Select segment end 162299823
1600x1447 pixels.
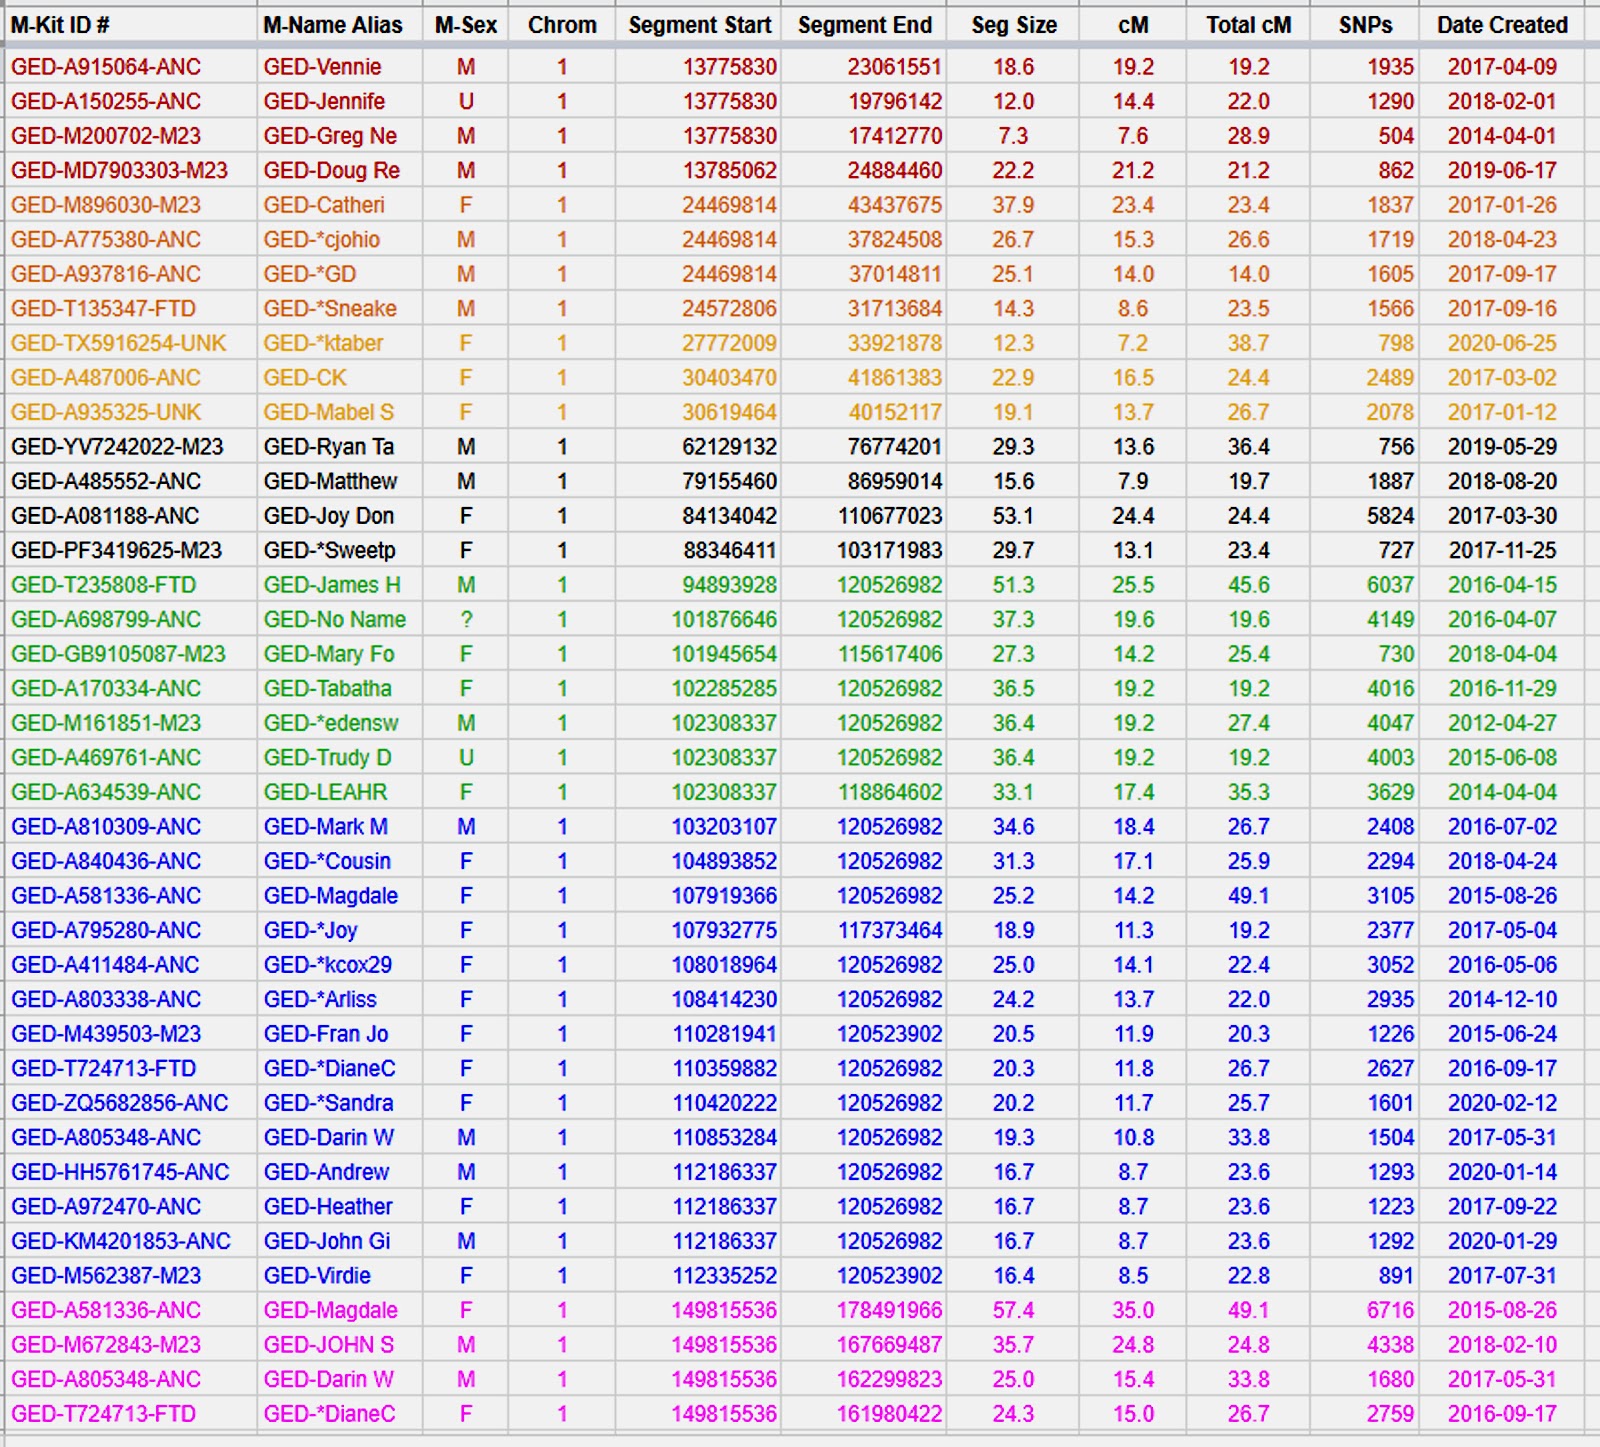coord(890,1379)
